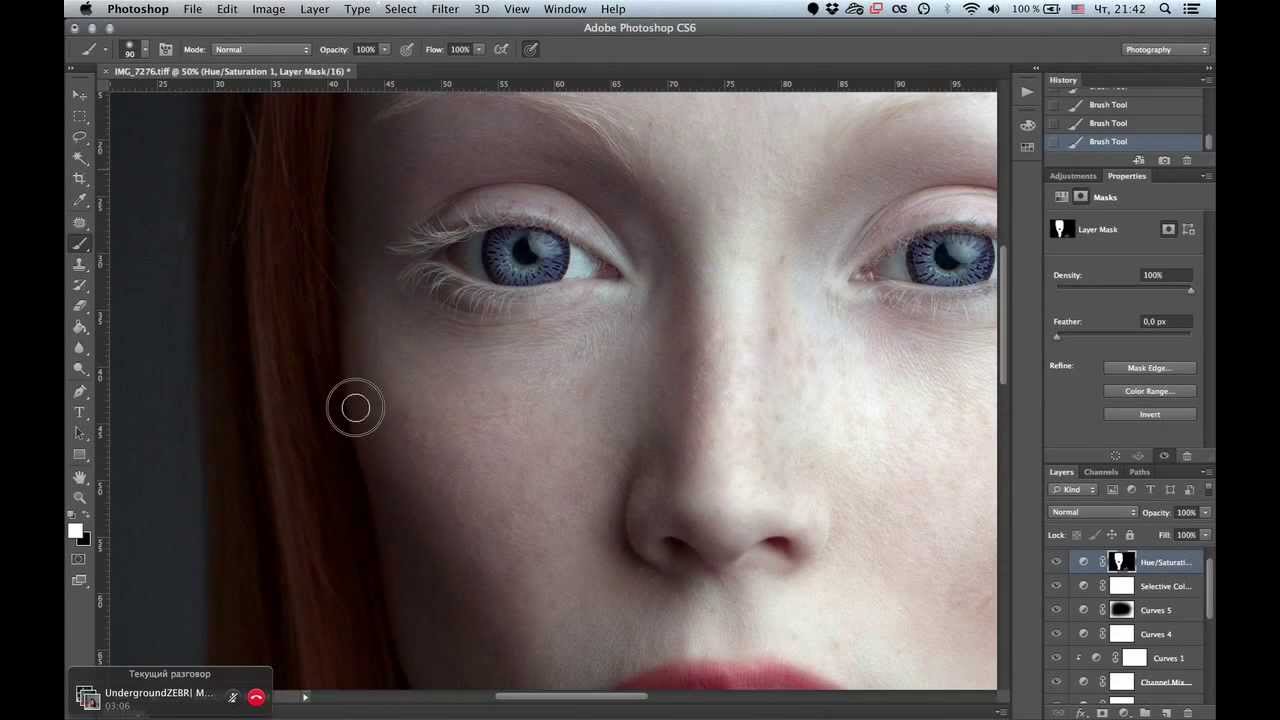The image size is (1280, 720).
Task: Select the Healing Brush tool
Action: 80,222
